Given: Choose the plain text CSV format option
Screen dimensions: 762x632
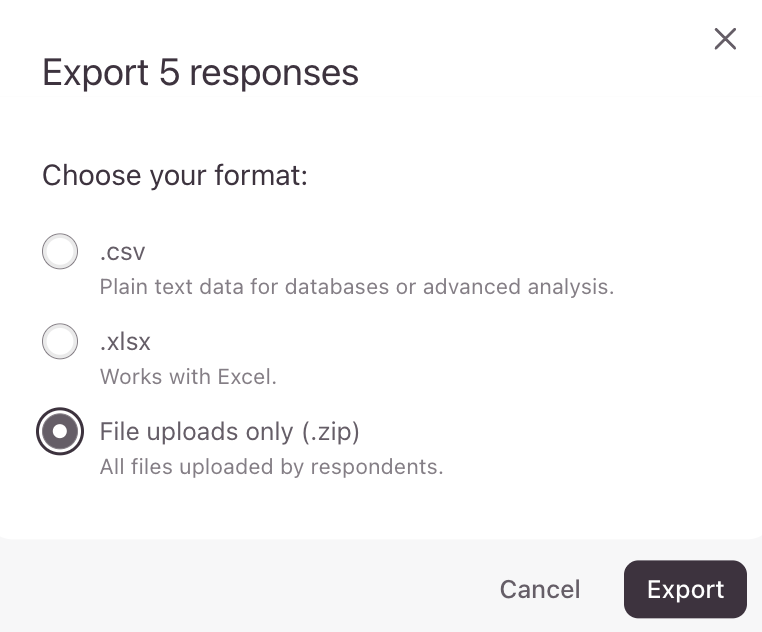Looking at the screenshot, I should 60,252.
